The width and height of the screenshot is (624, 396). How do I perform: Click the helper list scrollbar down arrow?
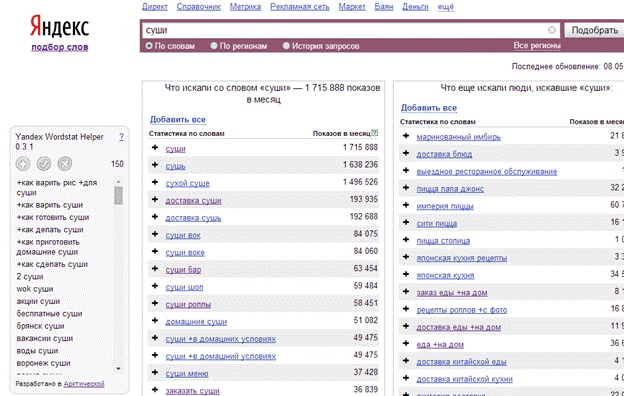(118, 369)
